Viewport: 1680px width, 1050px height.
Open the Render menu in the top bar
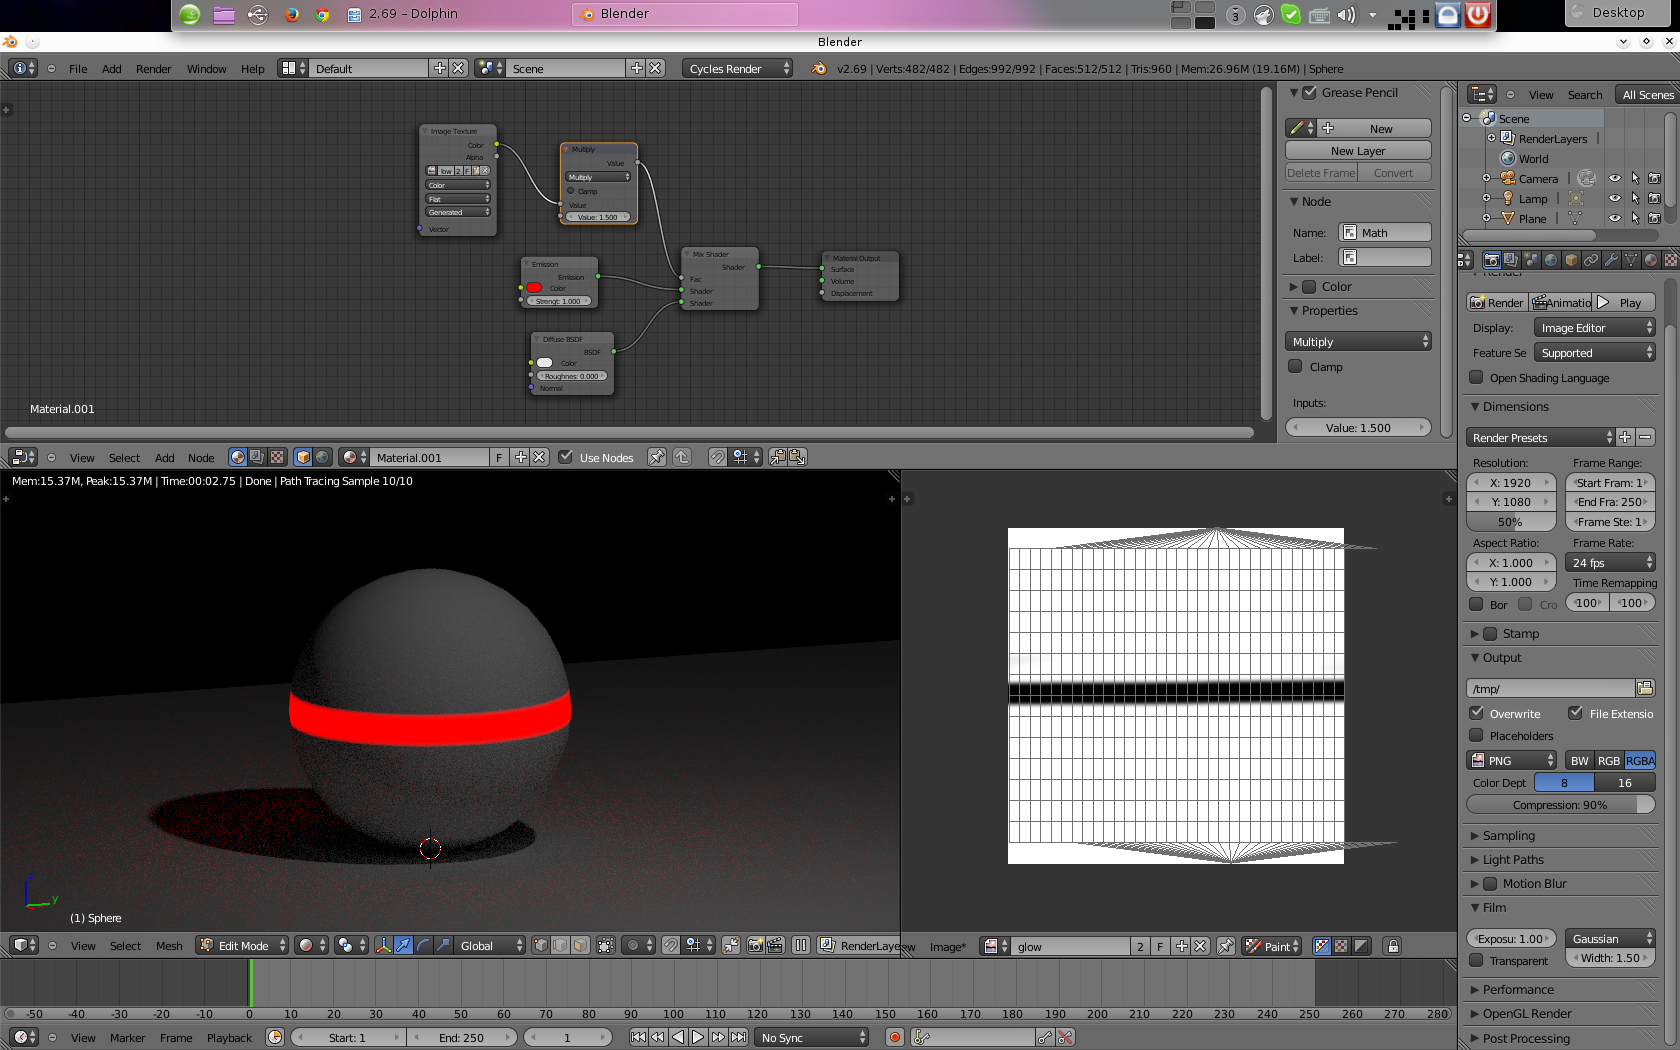153,69
